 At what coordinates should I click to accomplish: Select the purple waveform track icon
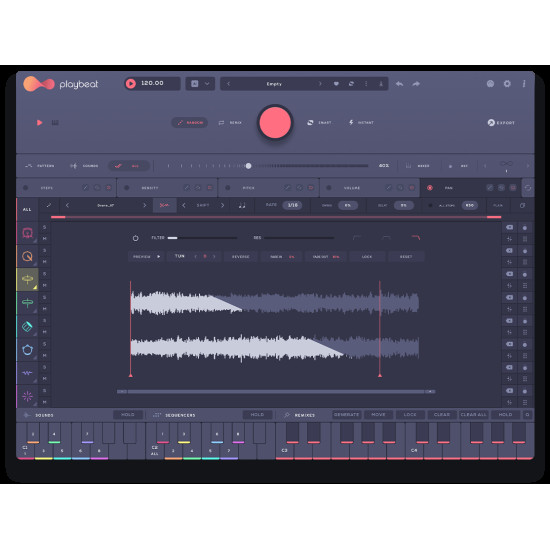point(27,373)
